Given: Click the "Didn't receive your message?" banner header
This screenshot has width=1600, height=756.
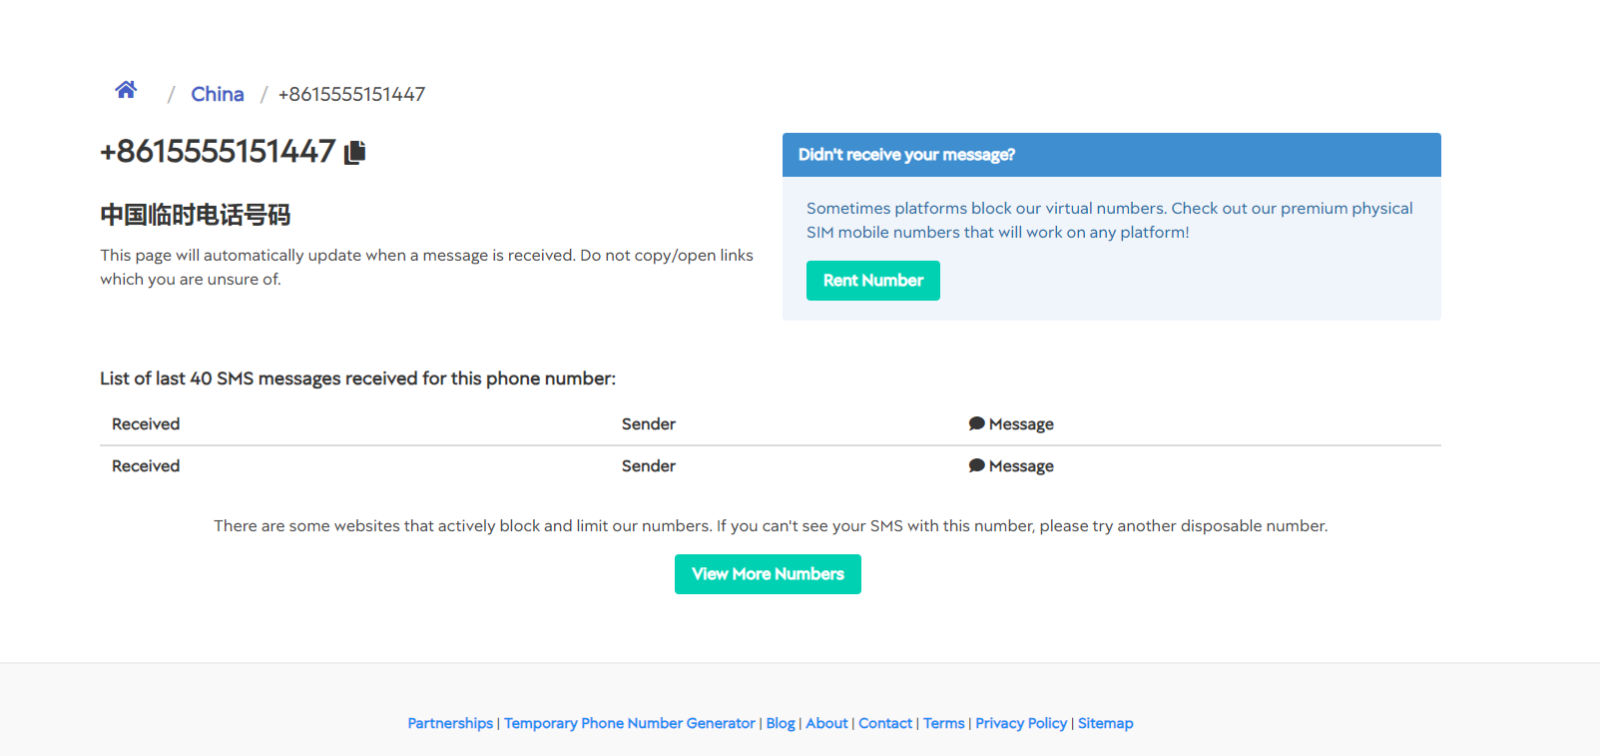Looking at the screenshot, I should coord(1110,155).
